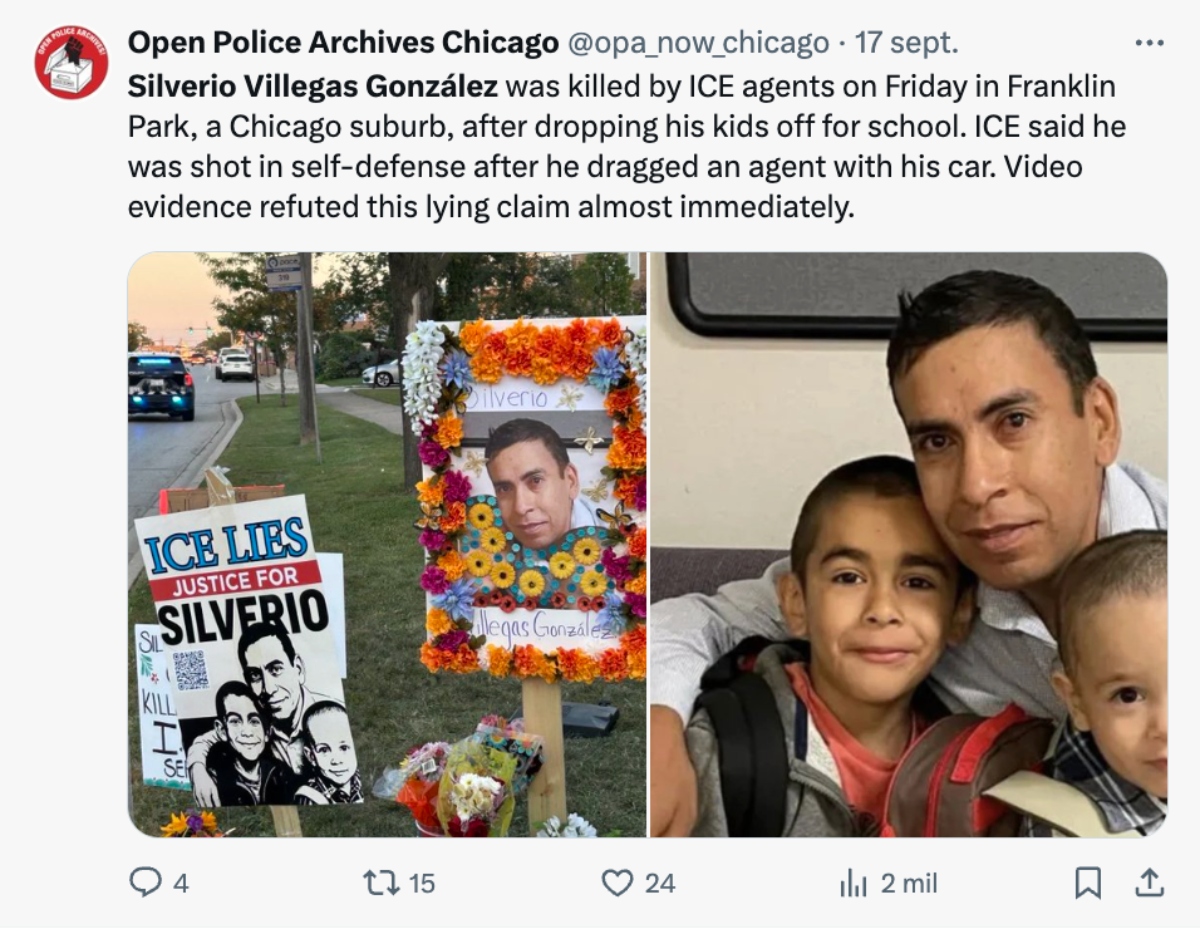Open the @opa_now_chicago handle link

point(698,43)
